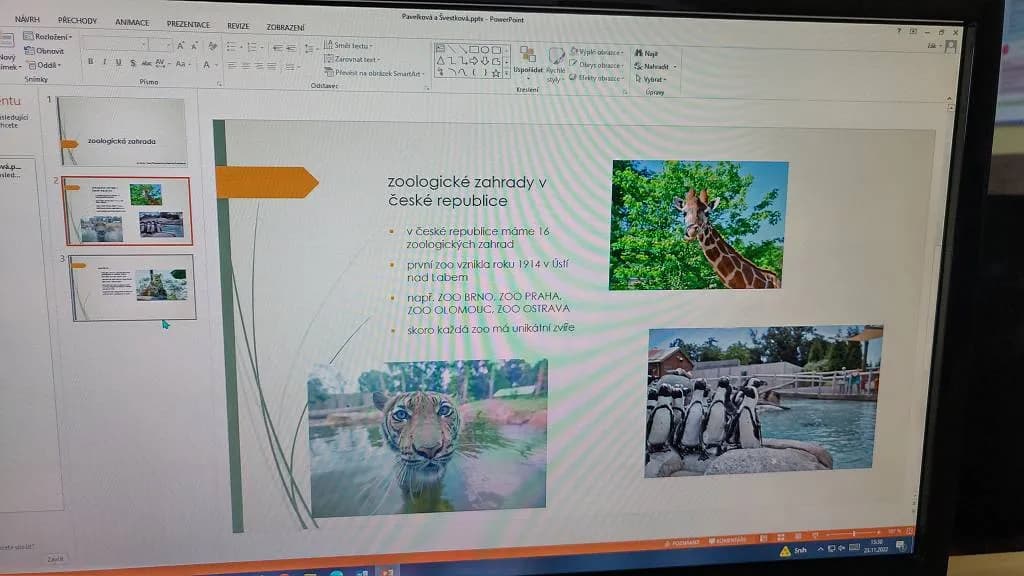Select slide 1 thumbnail zoologická zahrada

tap(123, 133)
